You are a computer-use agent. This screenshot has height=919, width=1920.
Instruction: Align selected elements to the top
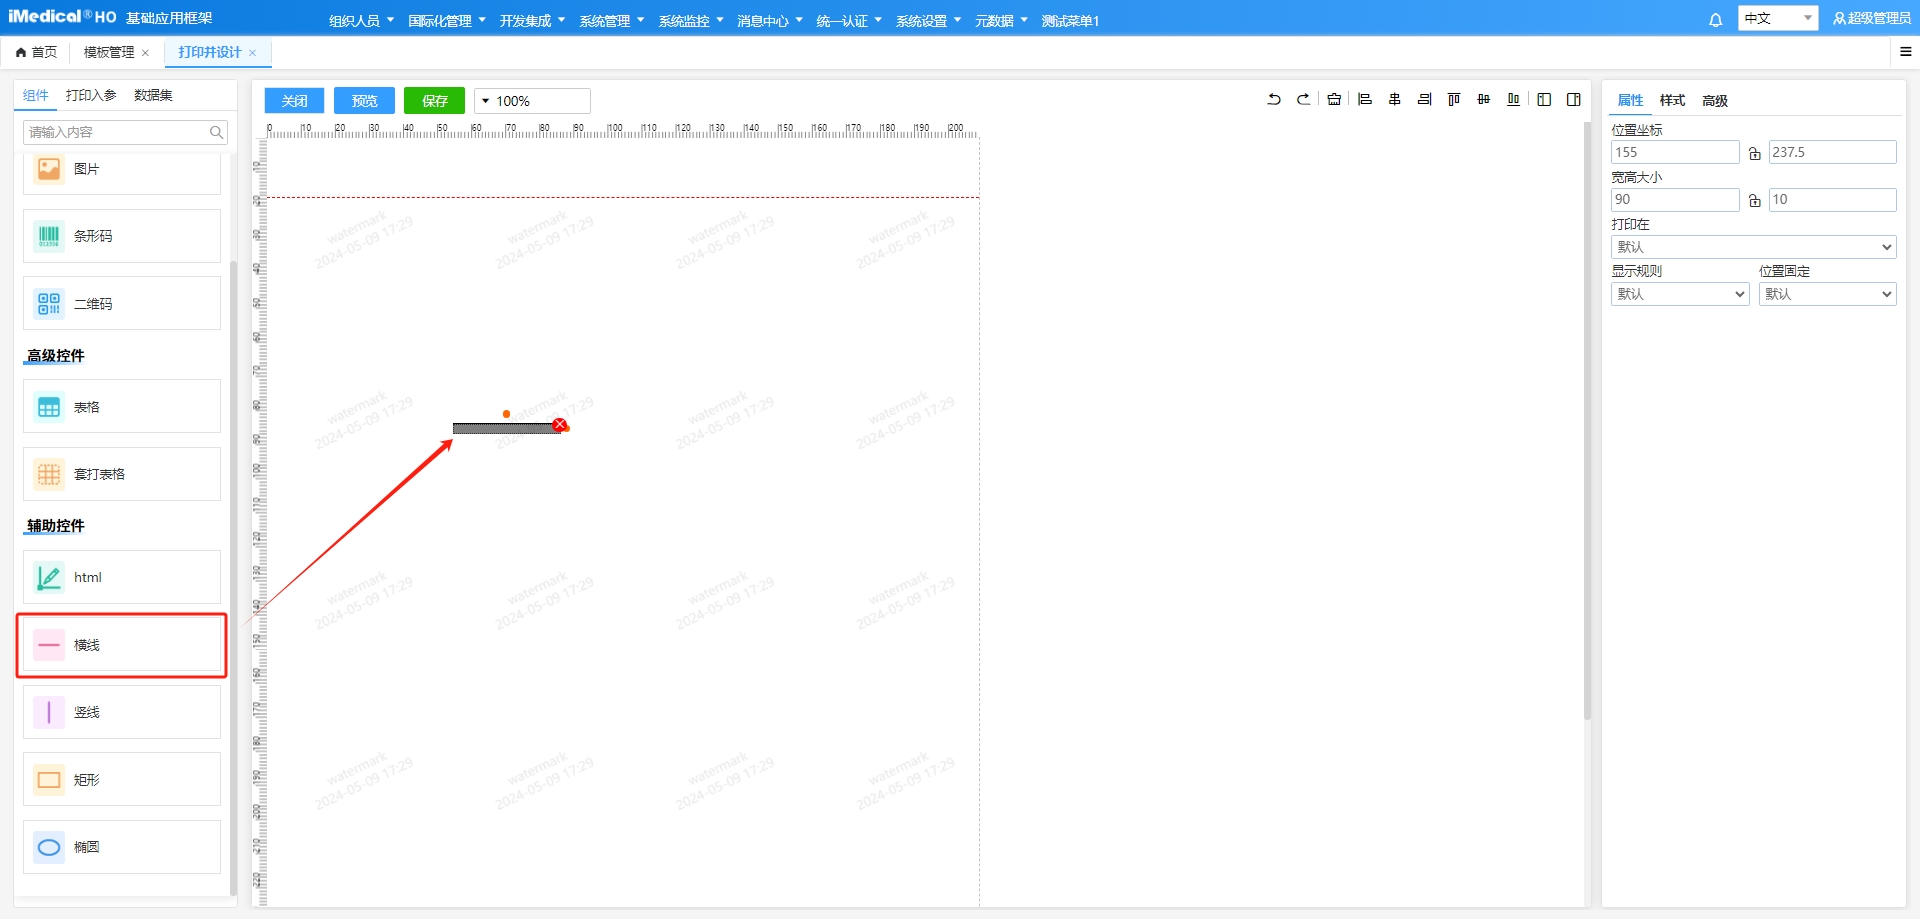pos(1454,99)
